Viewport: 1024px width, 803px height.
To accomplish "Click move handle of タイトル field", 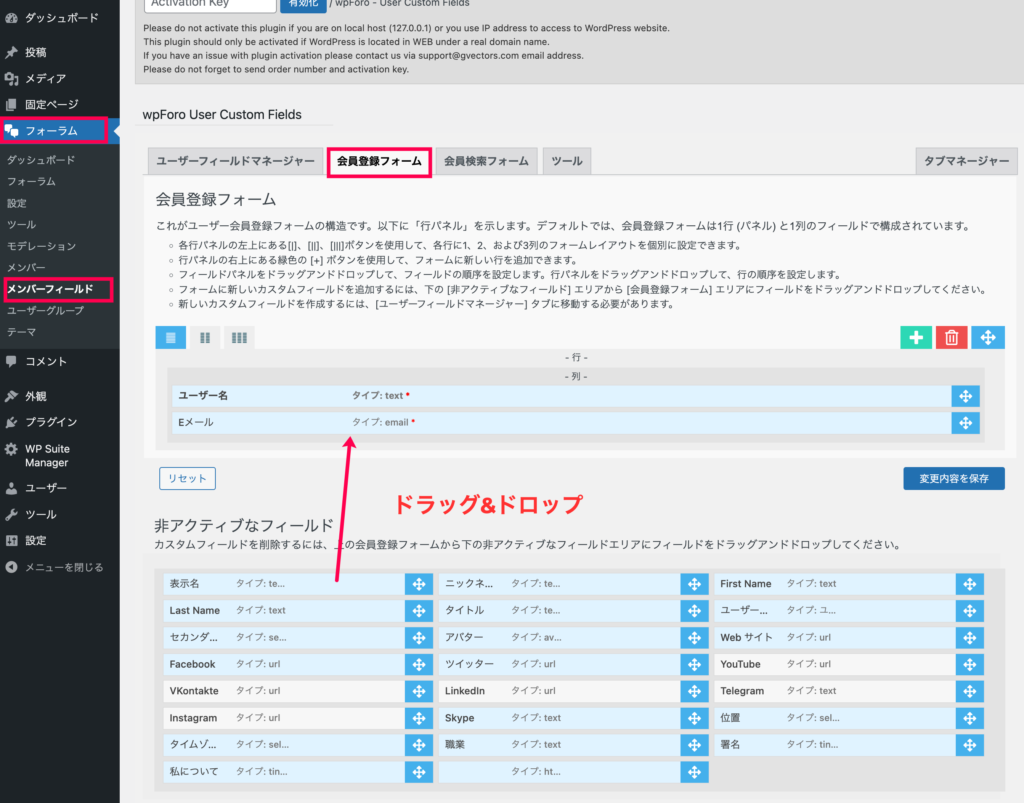I will [694, 611].
